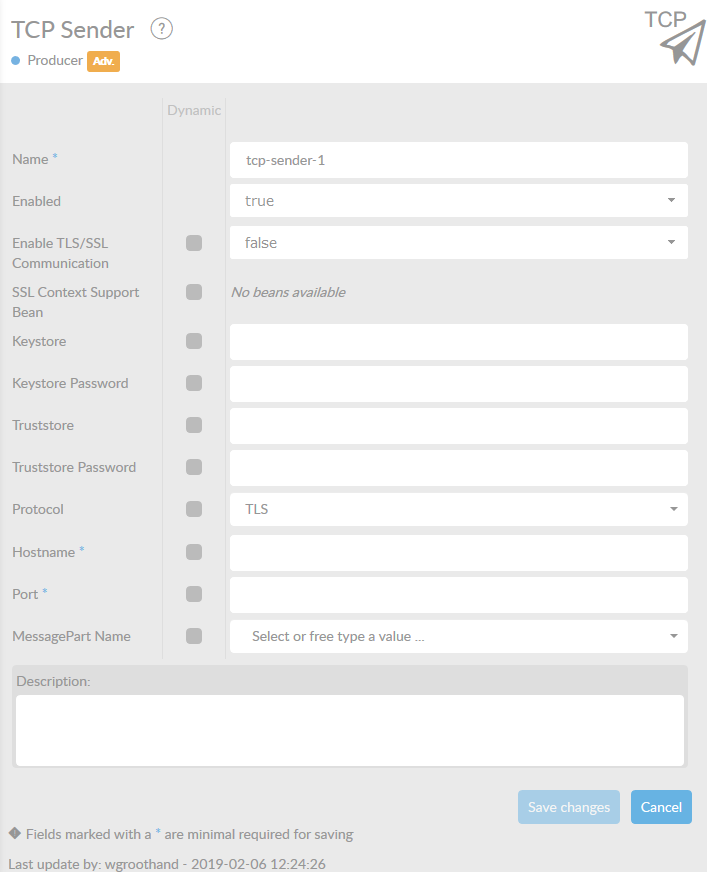Focus the Name field containing tcp-sender-1

[x=458, y=159]
